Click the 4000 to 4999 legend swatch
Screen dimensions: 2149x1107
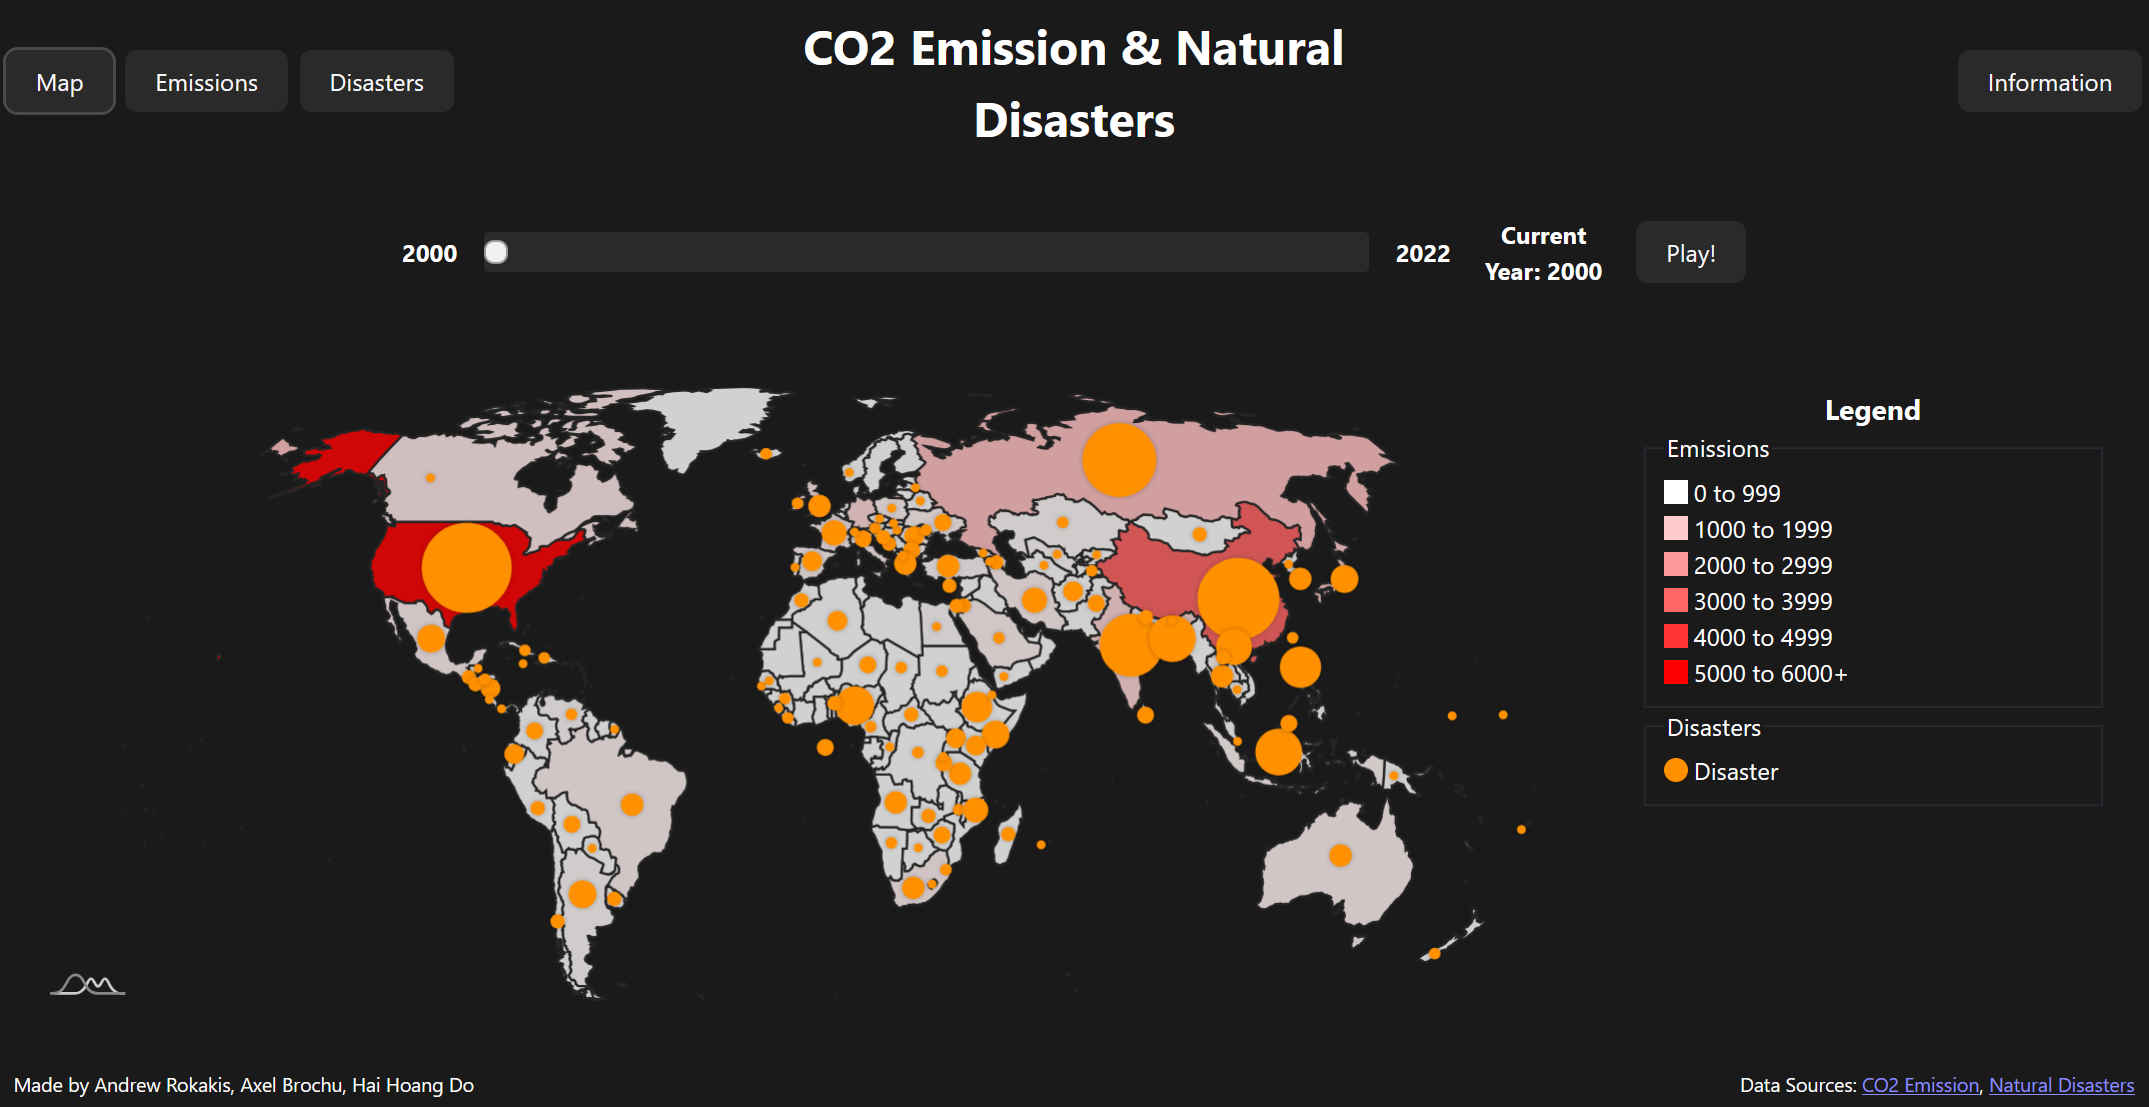click(x=1676, y=636)
